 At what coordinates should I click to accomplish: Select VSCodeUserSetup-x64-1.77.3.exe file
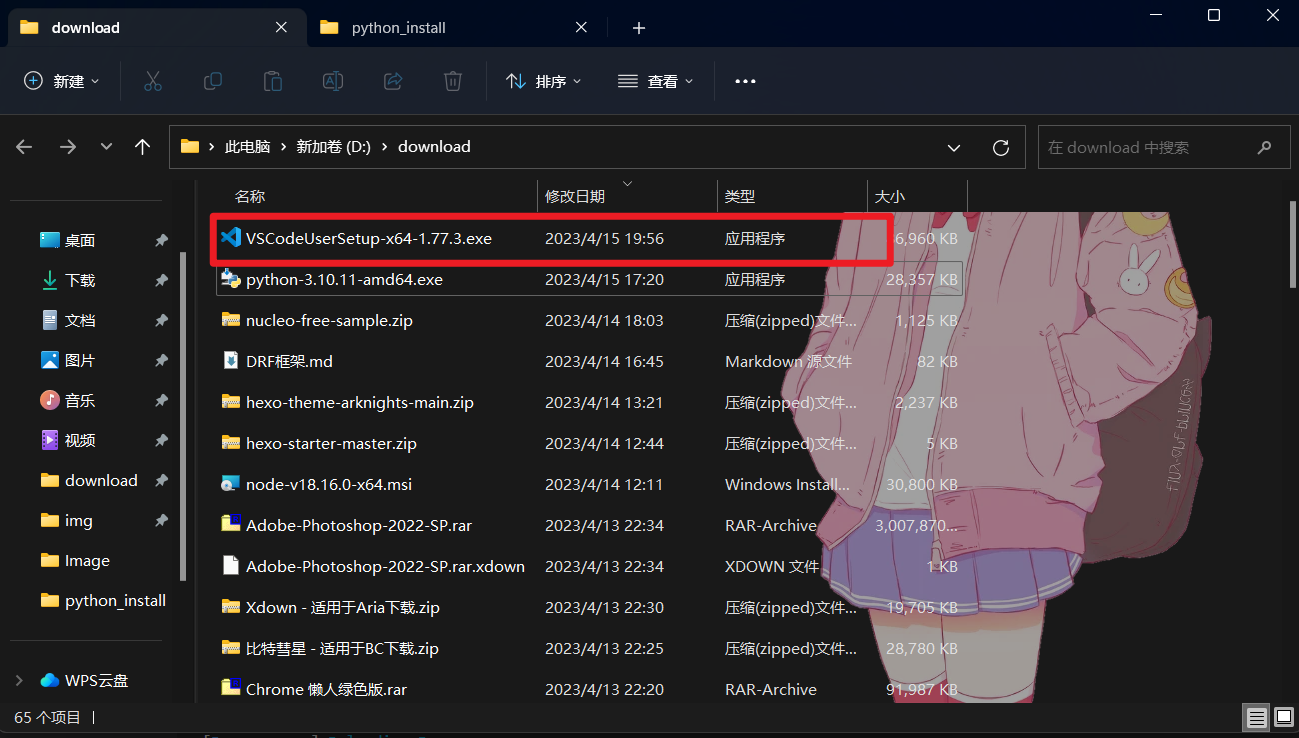[x=368, y=239]
